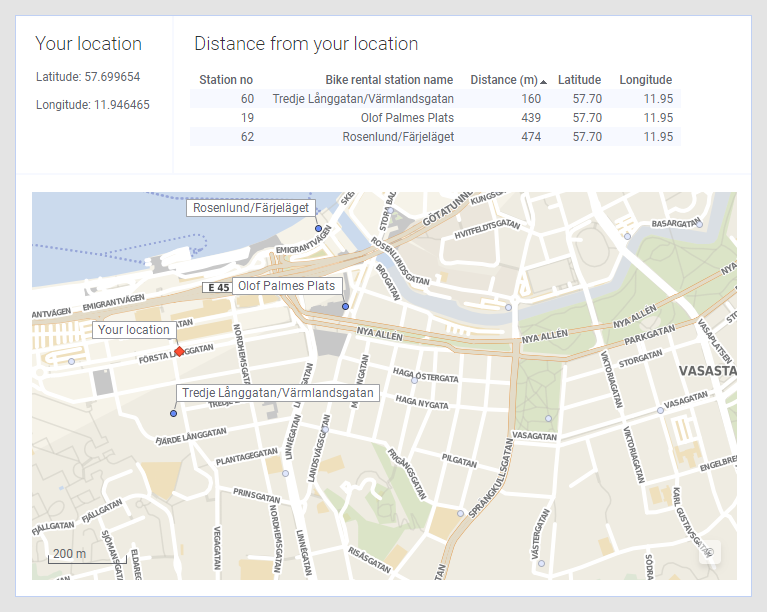Select the blue Olof Palmes Plats marker
767x612 pixels.
[345, 306]
